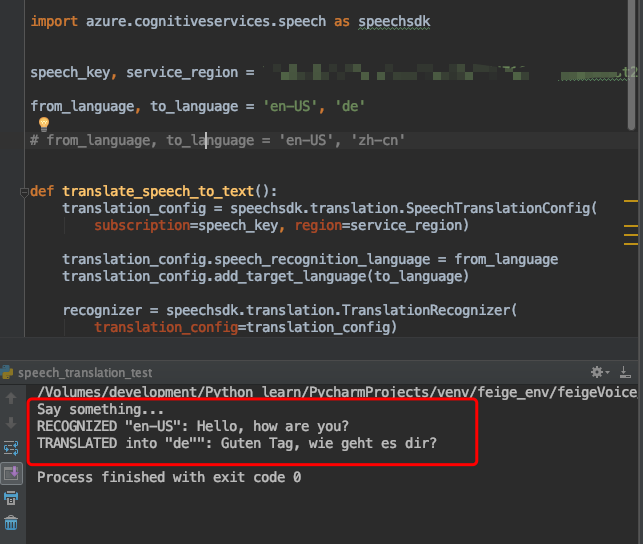Click the 'def' keyword
Viewport: 643px width, 544px height.
[42, 191]
